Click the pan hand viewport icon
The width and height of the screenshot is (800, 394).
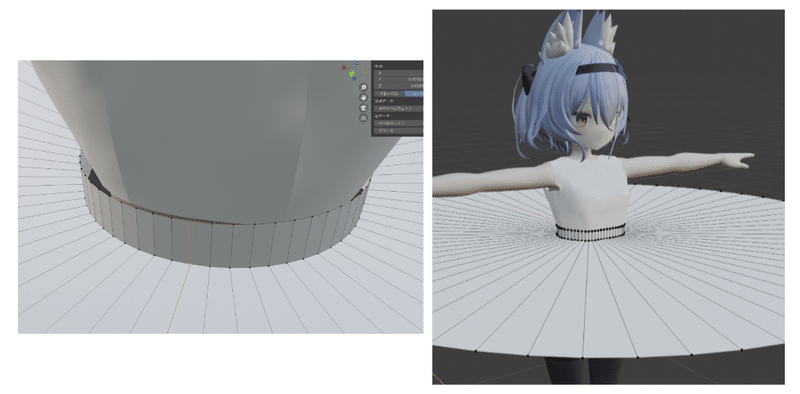pos(363,97)
